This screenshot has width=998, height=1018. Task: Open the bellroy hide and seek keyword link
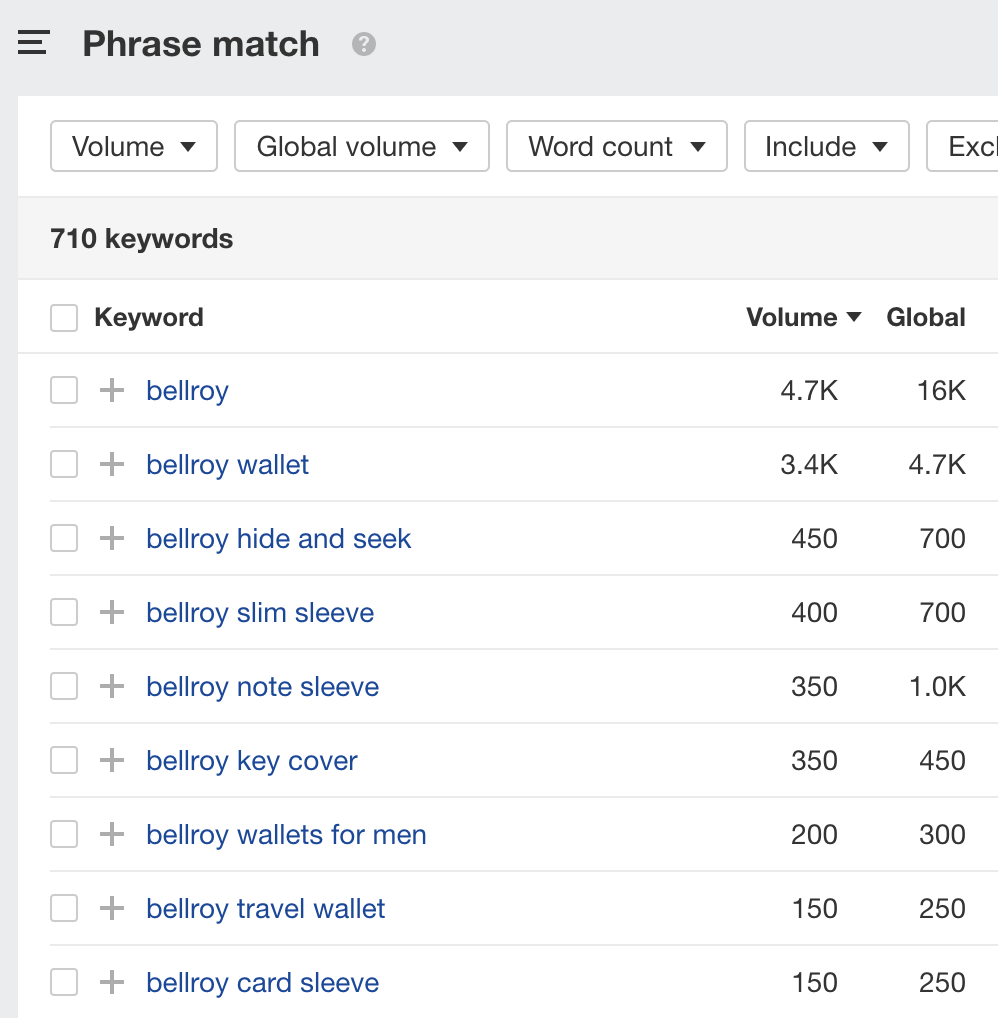(278, 538)
